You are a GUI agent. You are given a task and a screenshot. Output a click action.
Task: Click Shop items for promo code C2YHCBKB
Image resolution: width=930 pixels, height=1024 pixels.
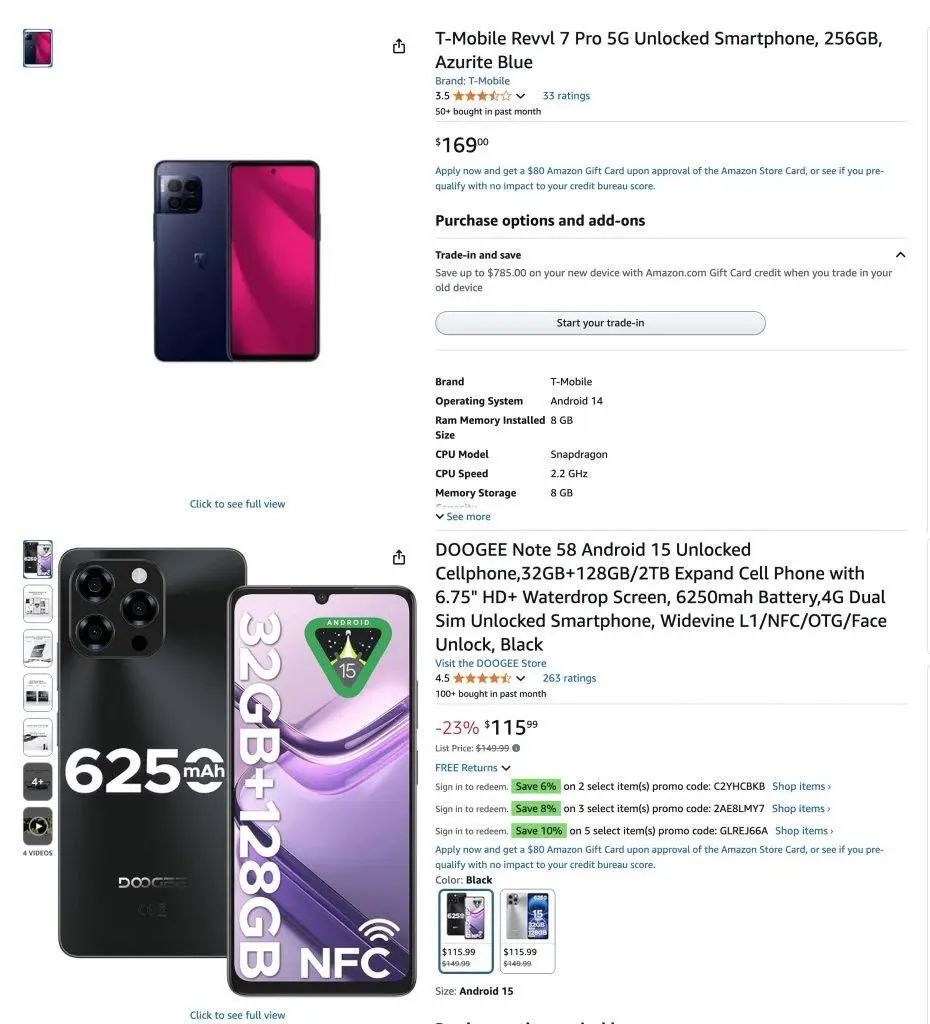801,787
